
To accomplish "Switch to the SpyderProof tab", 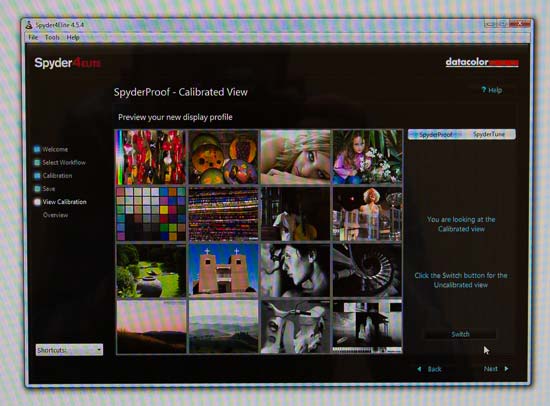I will pyautogui.click(x=436, y=134).
